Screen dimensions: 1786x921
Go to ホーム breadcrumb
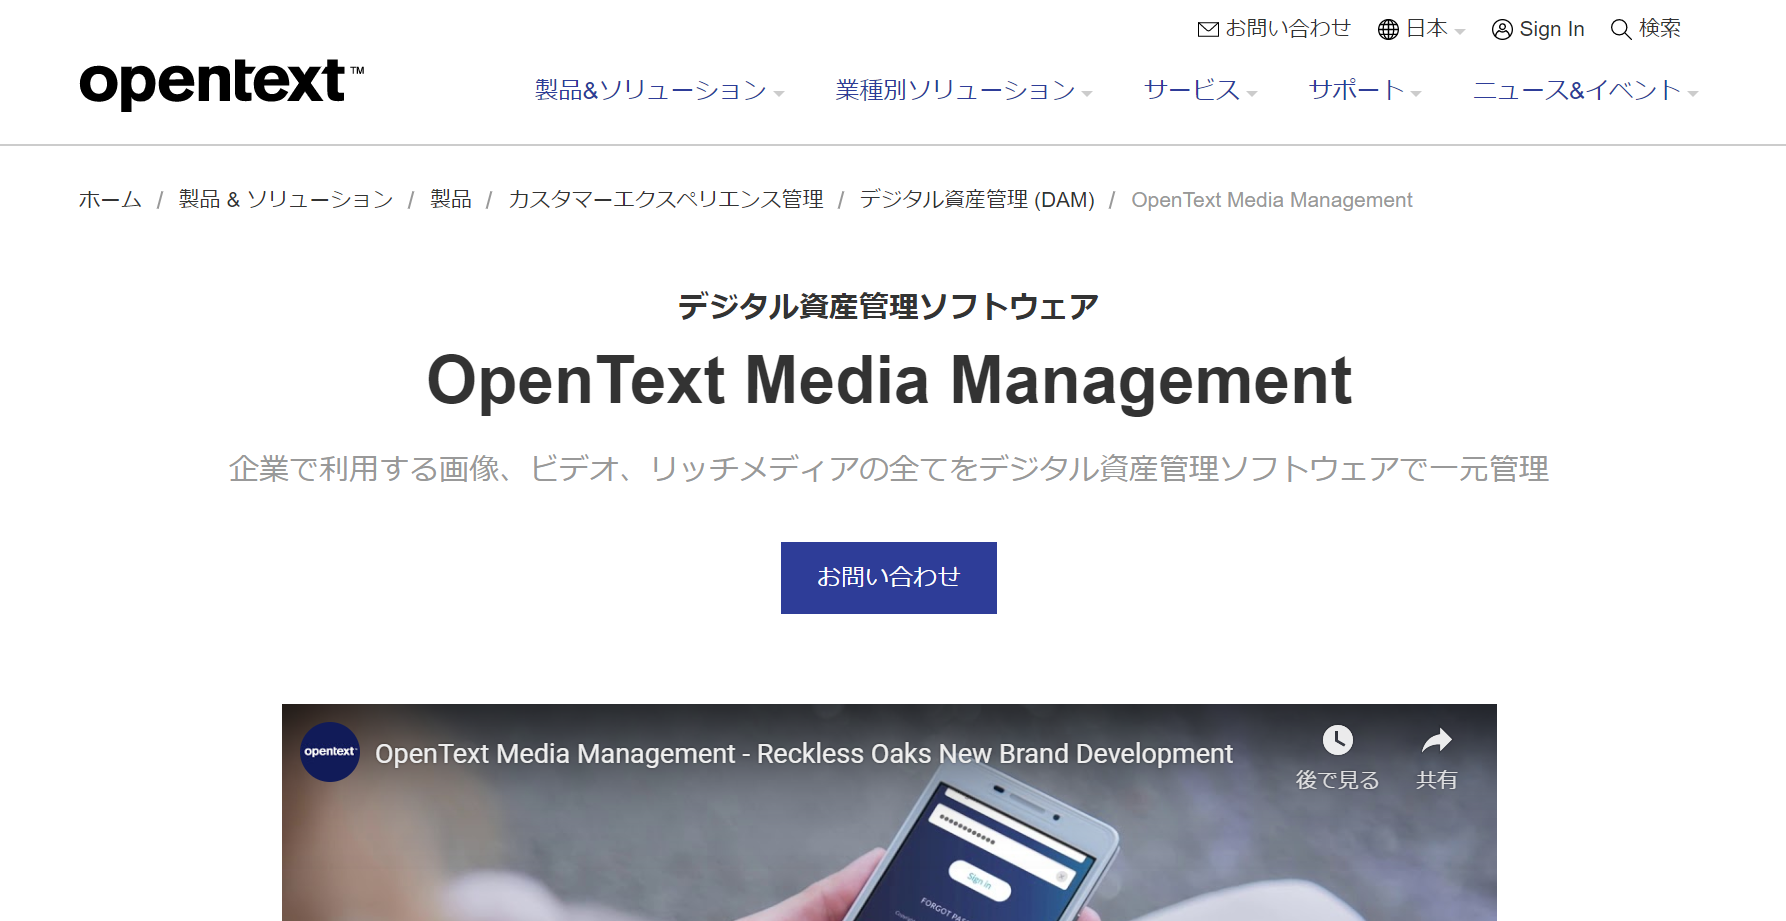pyautogui.click(x=110, y=200)
